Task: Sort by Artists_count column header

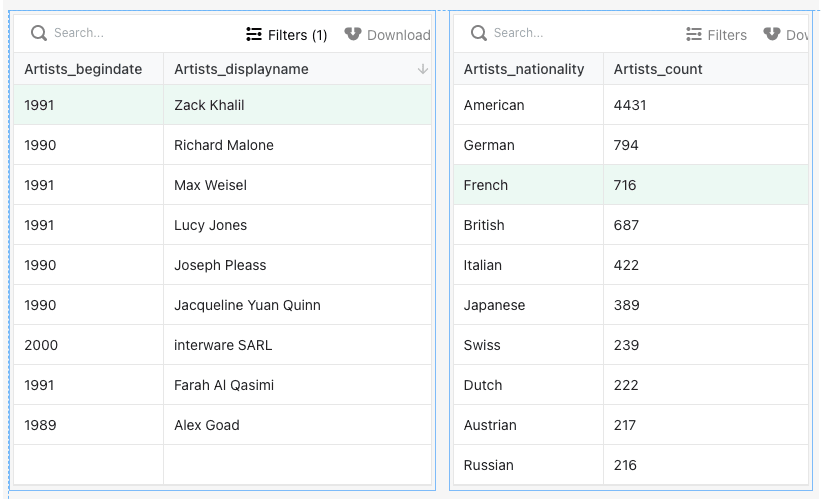Action: (658, 69)
